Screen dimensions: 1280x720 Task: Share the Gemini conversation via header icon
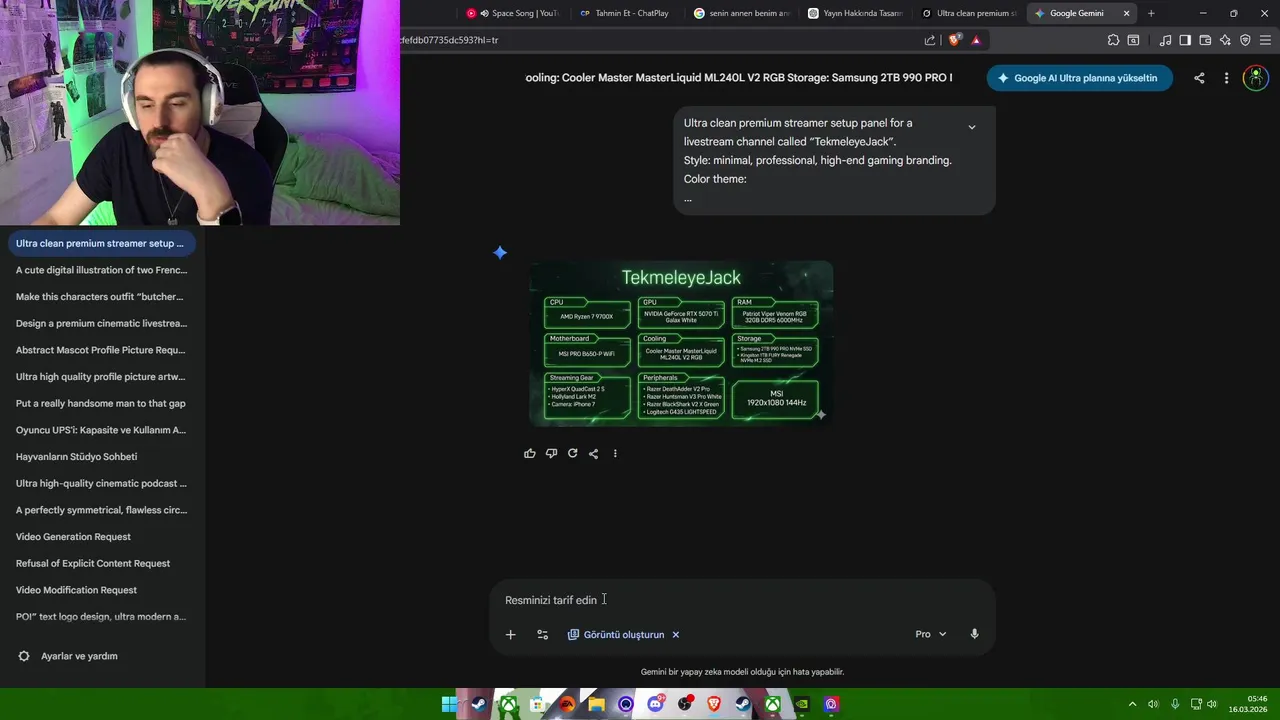coord(1199,78)
